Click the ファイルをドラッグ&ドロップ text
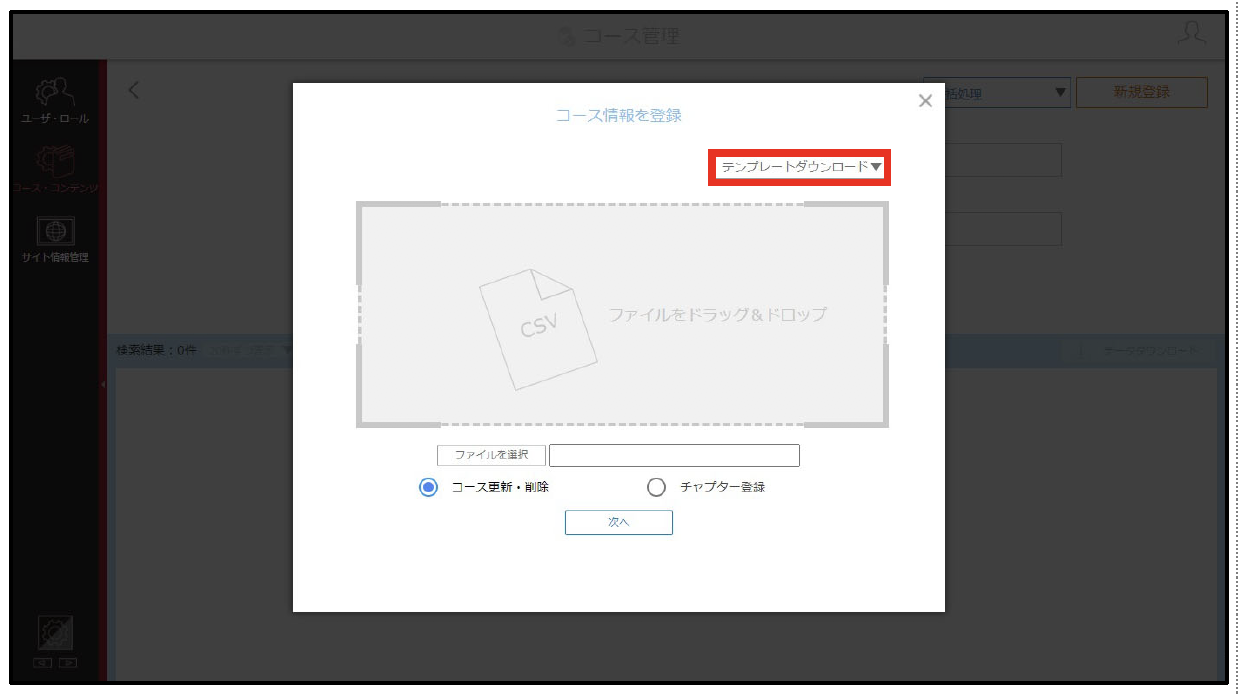This screenshot has width=1238, height=696. (717, 314)
